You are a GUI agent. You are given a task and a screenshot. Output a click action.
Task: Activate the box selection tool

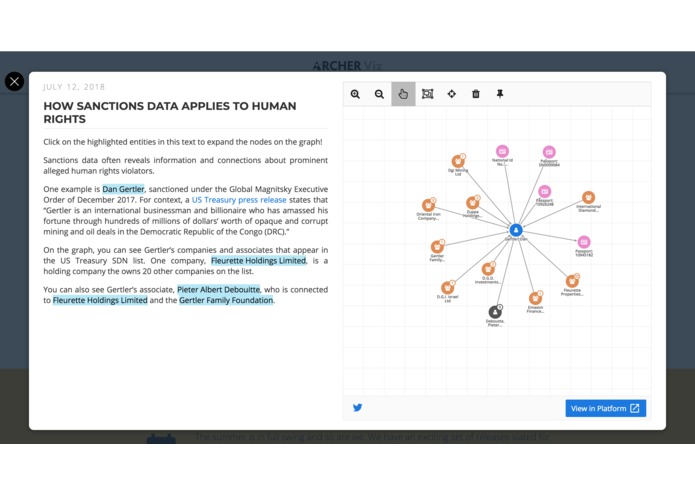click(x=427, y=94)
